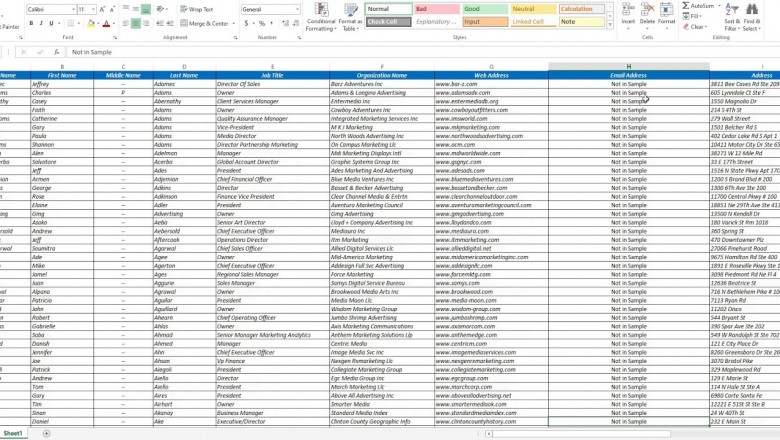Click the Fill Color paint bucket icon

tap(92, 22)
